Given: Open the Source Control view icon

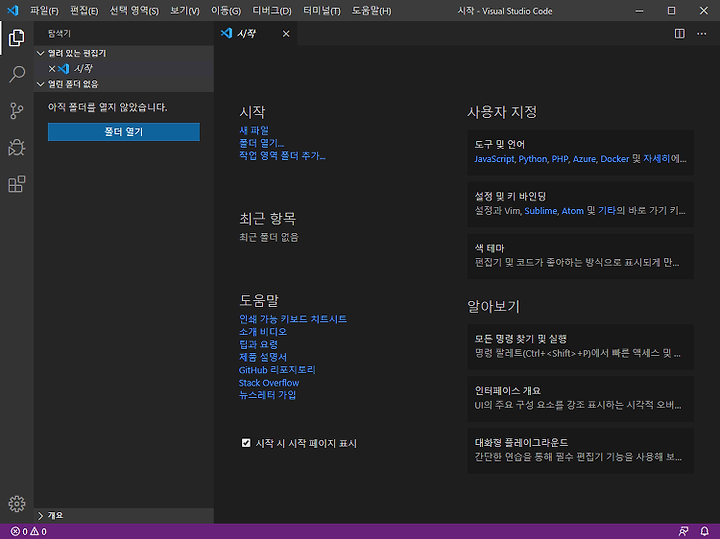Looking at the screenshot, I should [17, 111].
